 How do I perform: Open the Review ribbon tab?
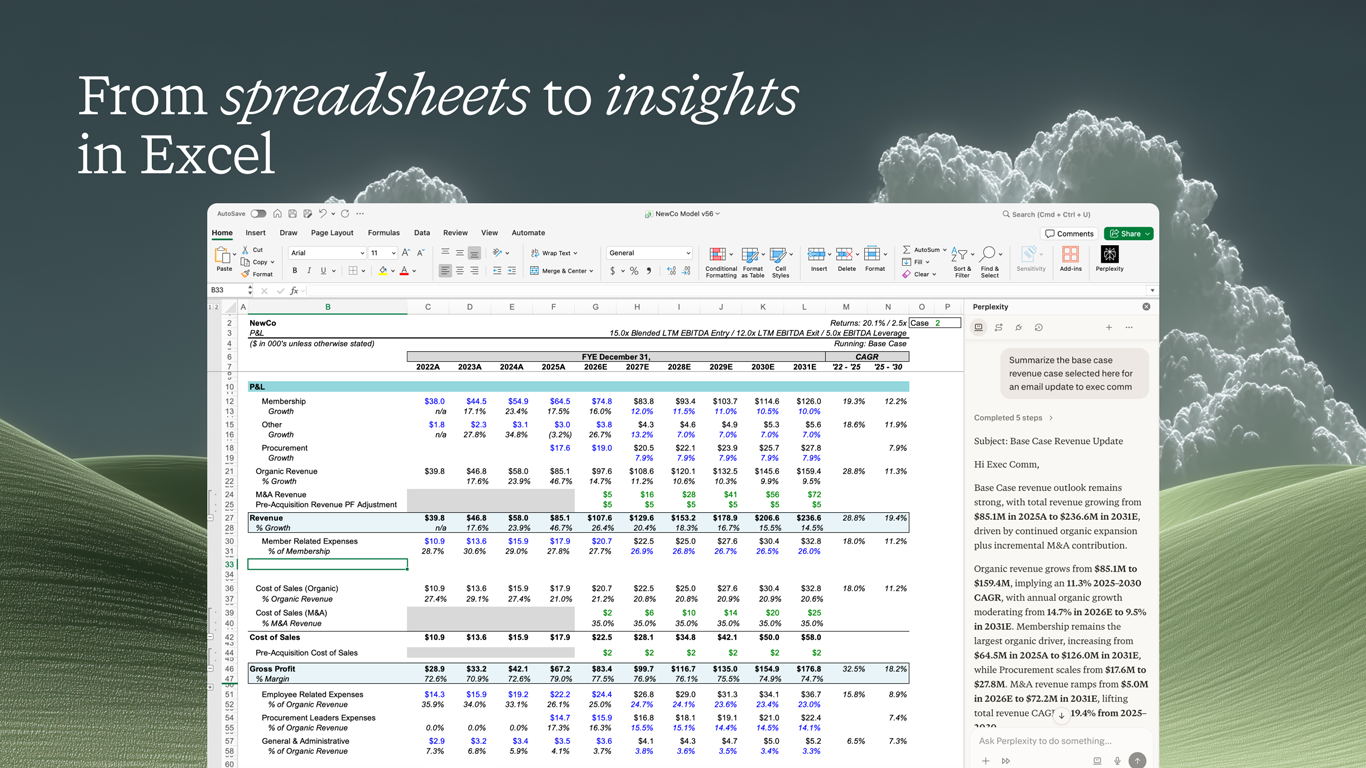(x=455, y=233)
